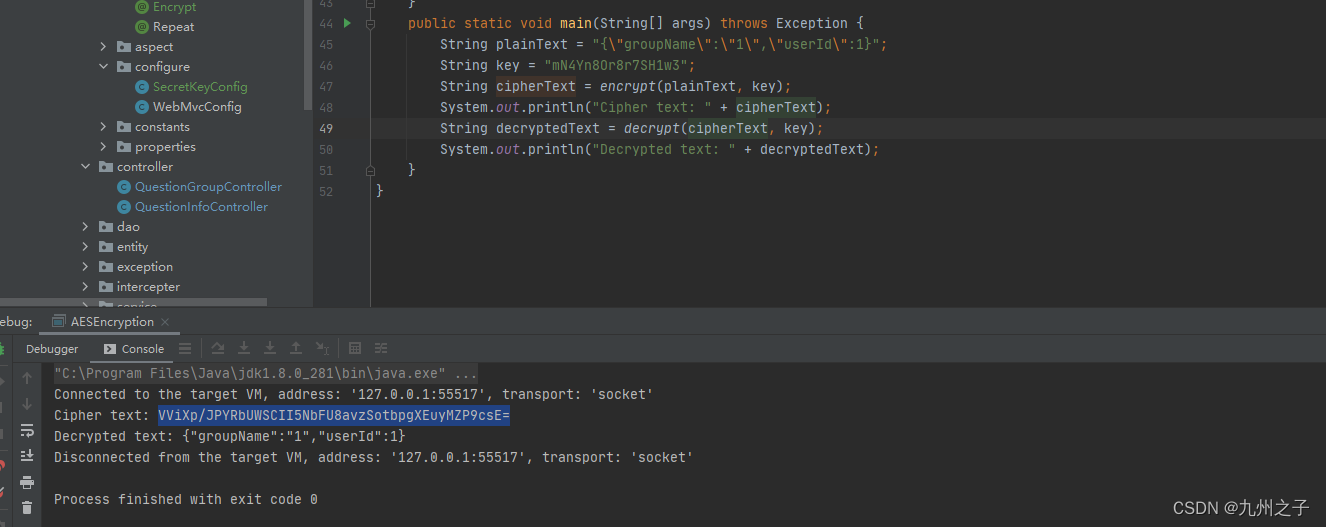Screen dimensions: 1326x527
Task: Click the 'Connected to the target VM' line
Action: pos(354,394)
